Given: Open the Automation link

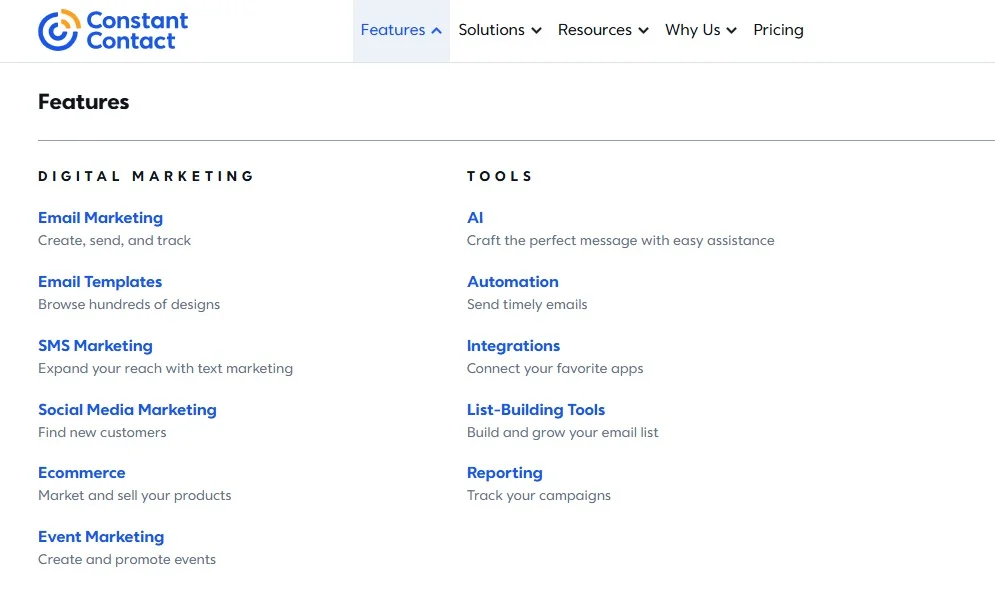Looking at the screenshot, I should coord(513,282).
